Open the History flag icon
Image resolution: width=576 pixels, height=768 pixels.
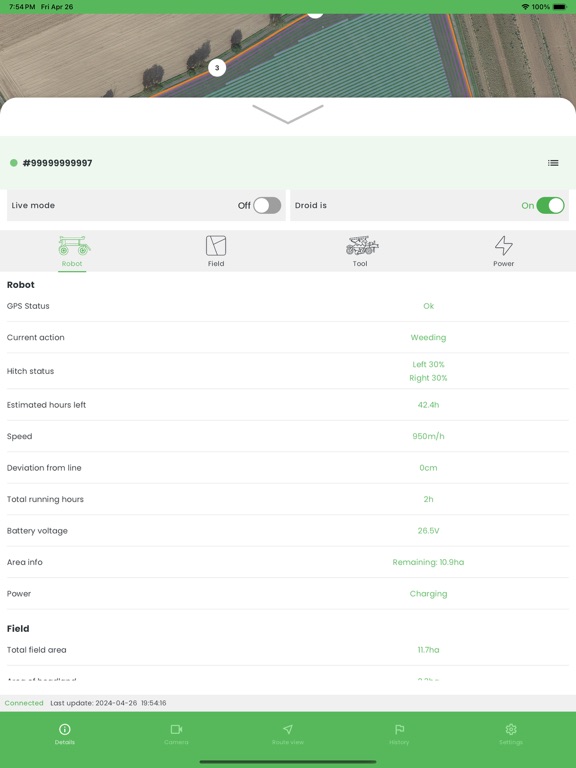[x=399, y=729]
